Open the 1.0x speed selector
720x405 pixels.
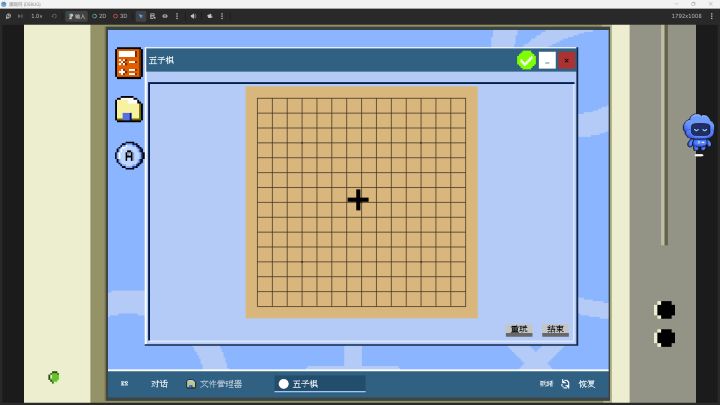pyautogui.click(x=37, y=16)
